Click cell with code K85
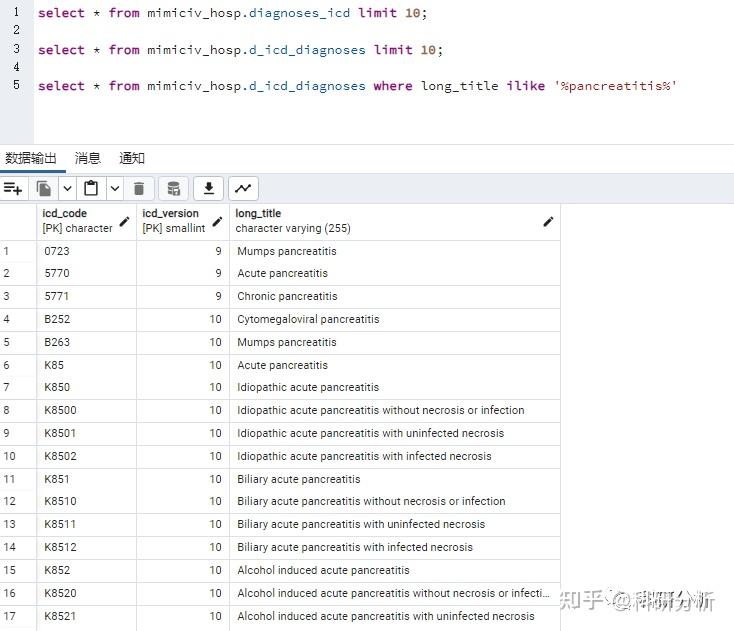The width and height of the screenshot is (734, 631). 86,366
